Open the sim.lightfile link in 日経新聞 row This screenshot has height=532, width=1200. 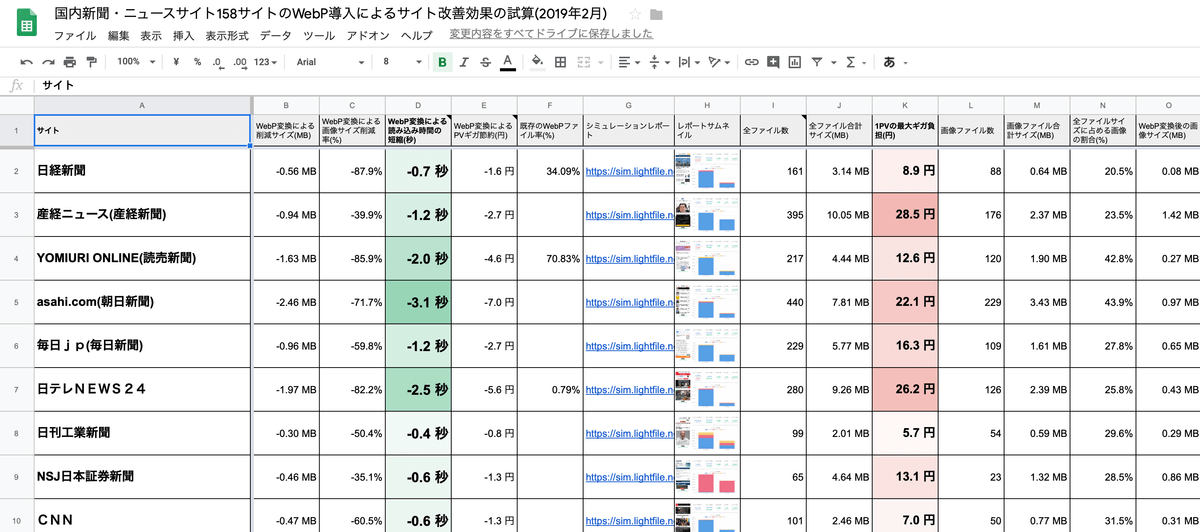coord(628,171)
